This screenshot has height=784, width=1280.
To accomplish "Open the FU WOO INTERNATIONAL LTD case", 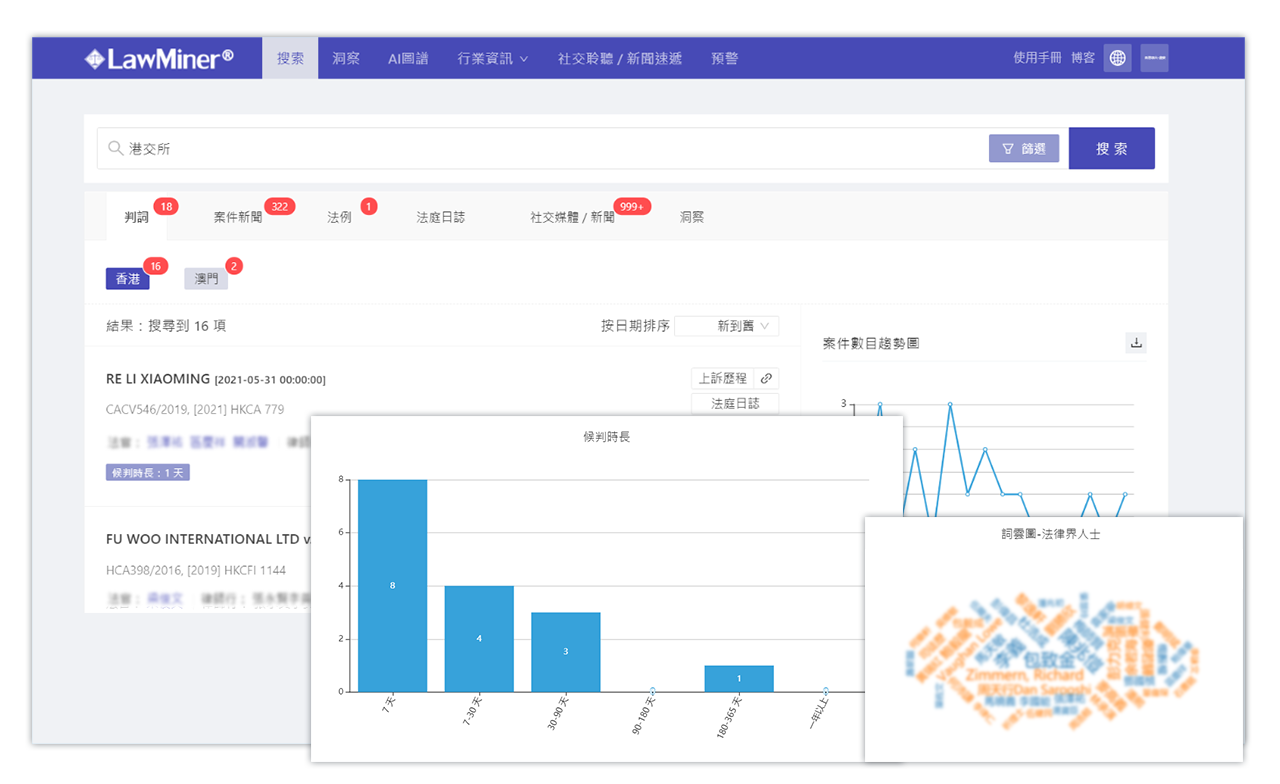I will click(208, 539).
